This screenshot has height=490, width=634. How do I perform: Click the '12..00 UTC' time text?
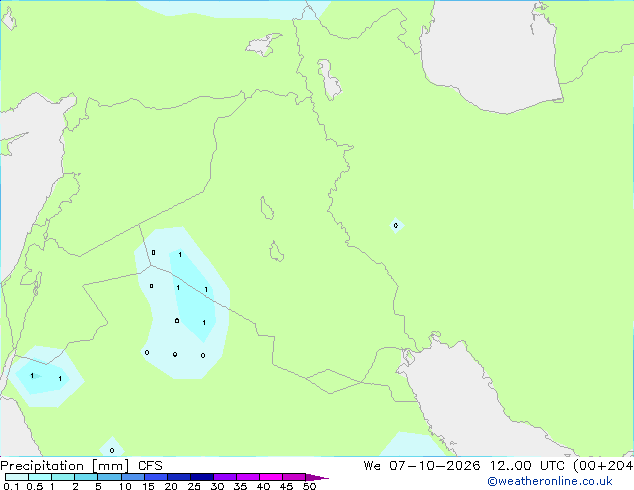click(x=527, y=466)
